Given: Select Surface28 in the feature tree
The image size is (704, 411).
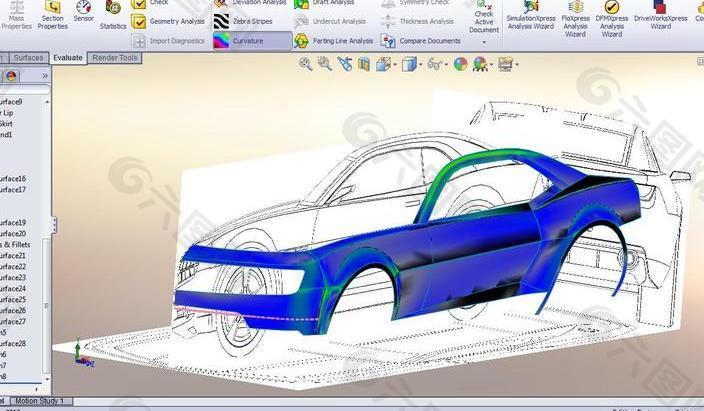Looking at the screenshot, I should click(13, 344).
